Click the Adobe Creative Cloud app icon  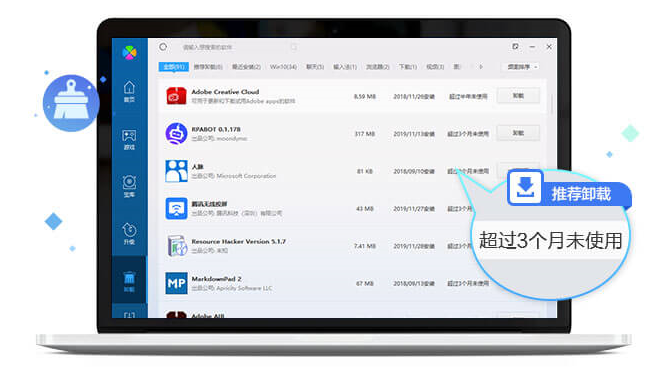point(176,96)
